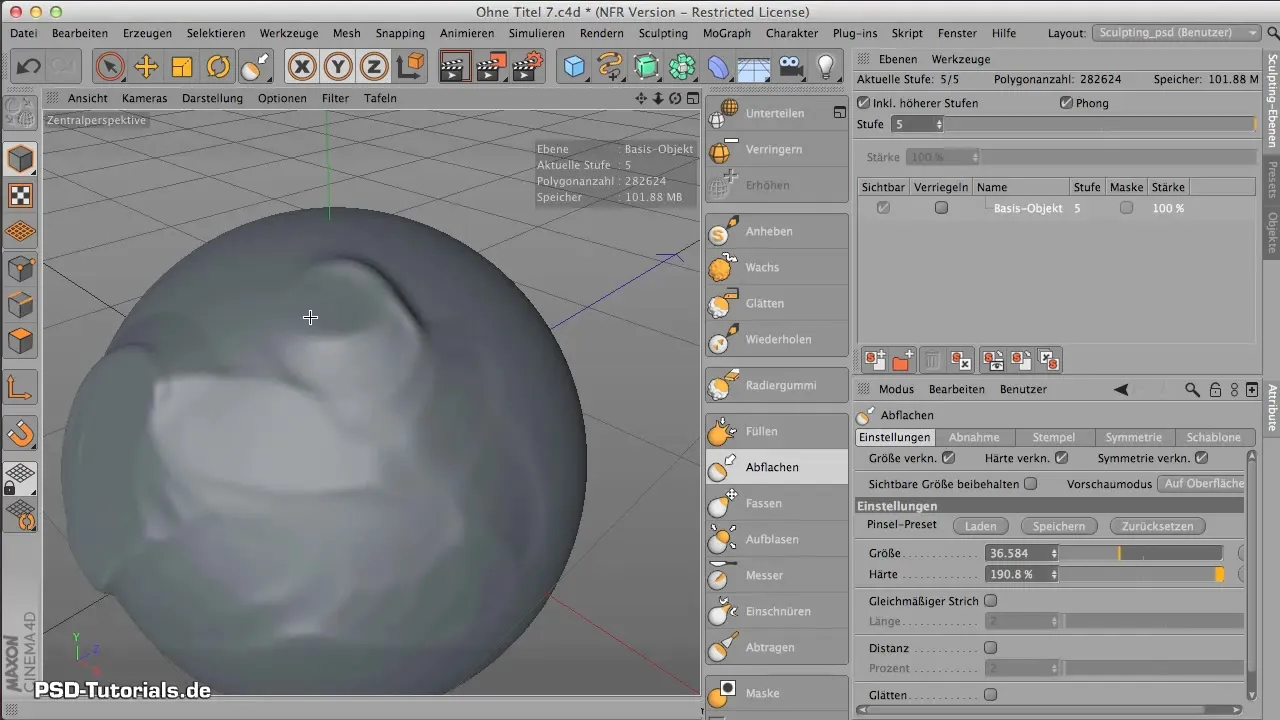
Task: Click the Größe value stepper
Action: tap(1054, 553)
